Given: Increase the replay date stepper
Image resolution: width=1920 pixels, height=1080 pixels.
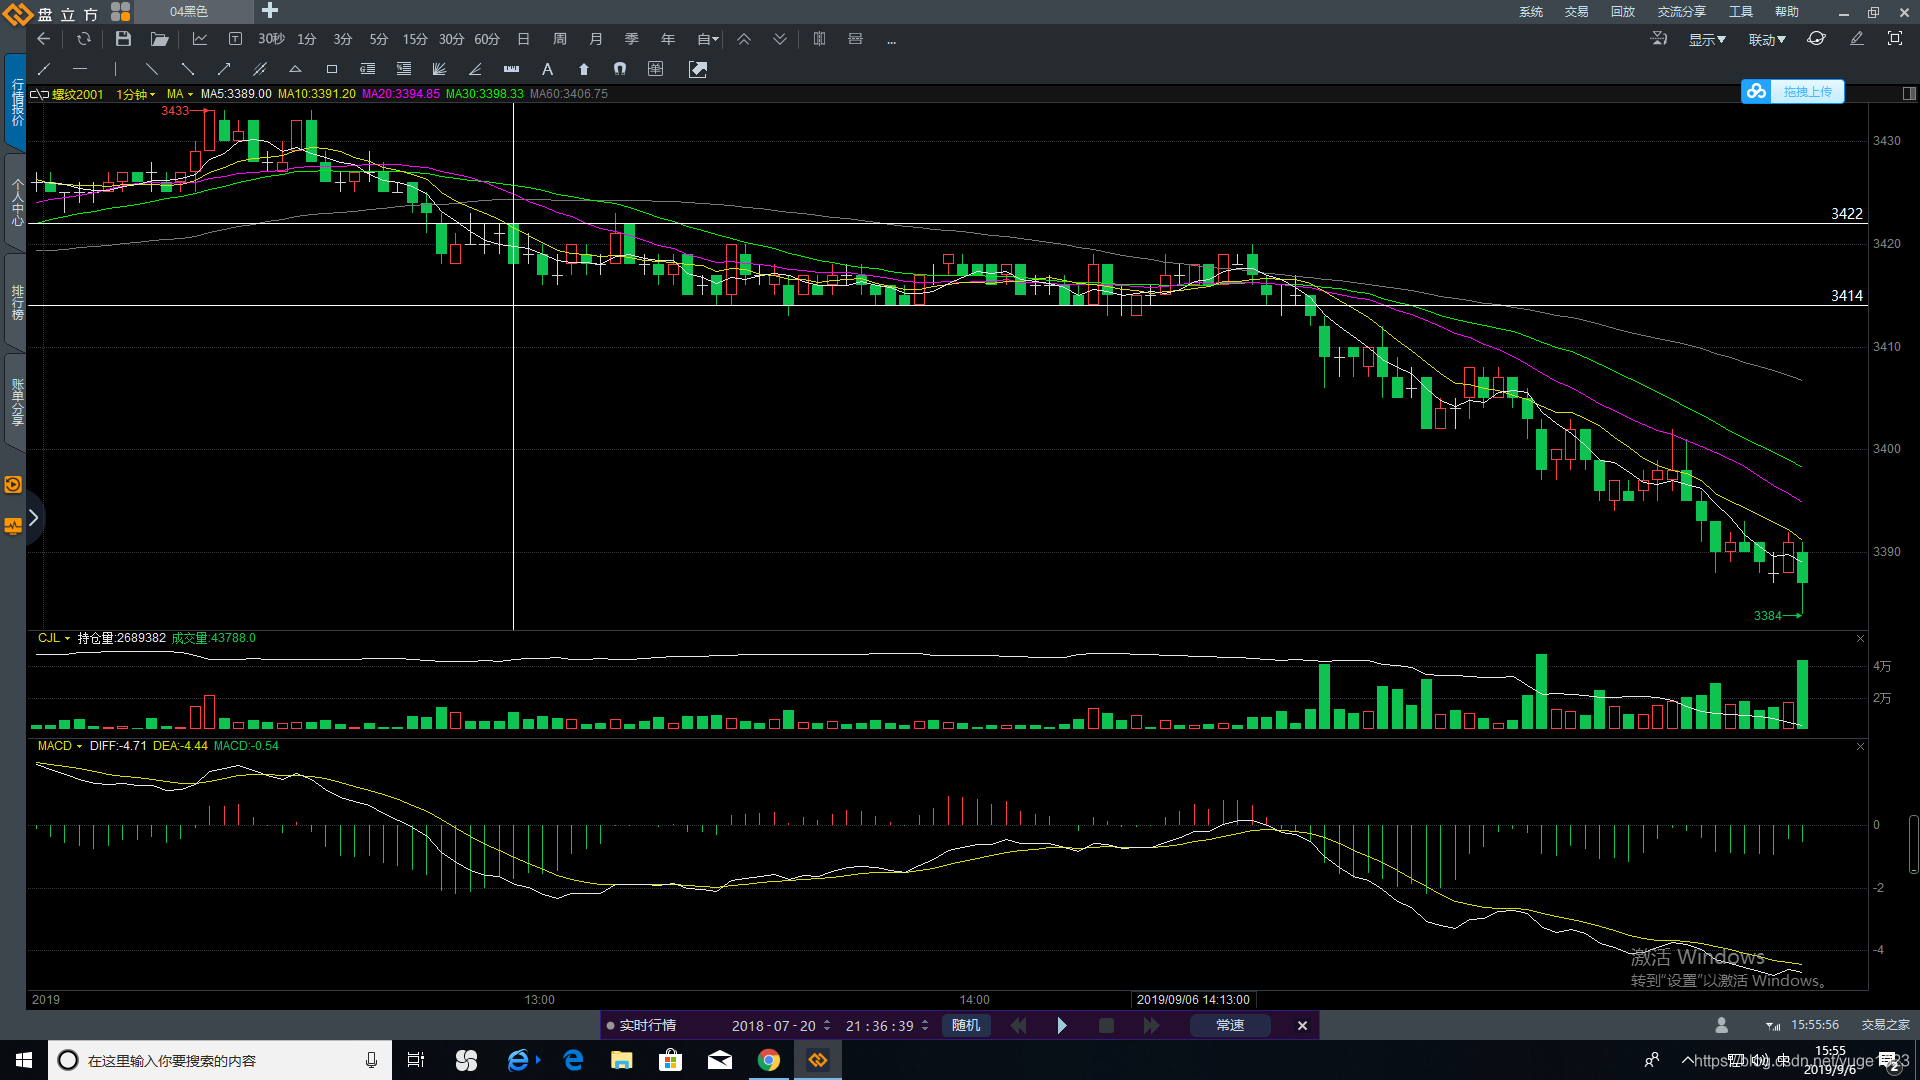Looking at the screenshot, I should [827, 1022].
